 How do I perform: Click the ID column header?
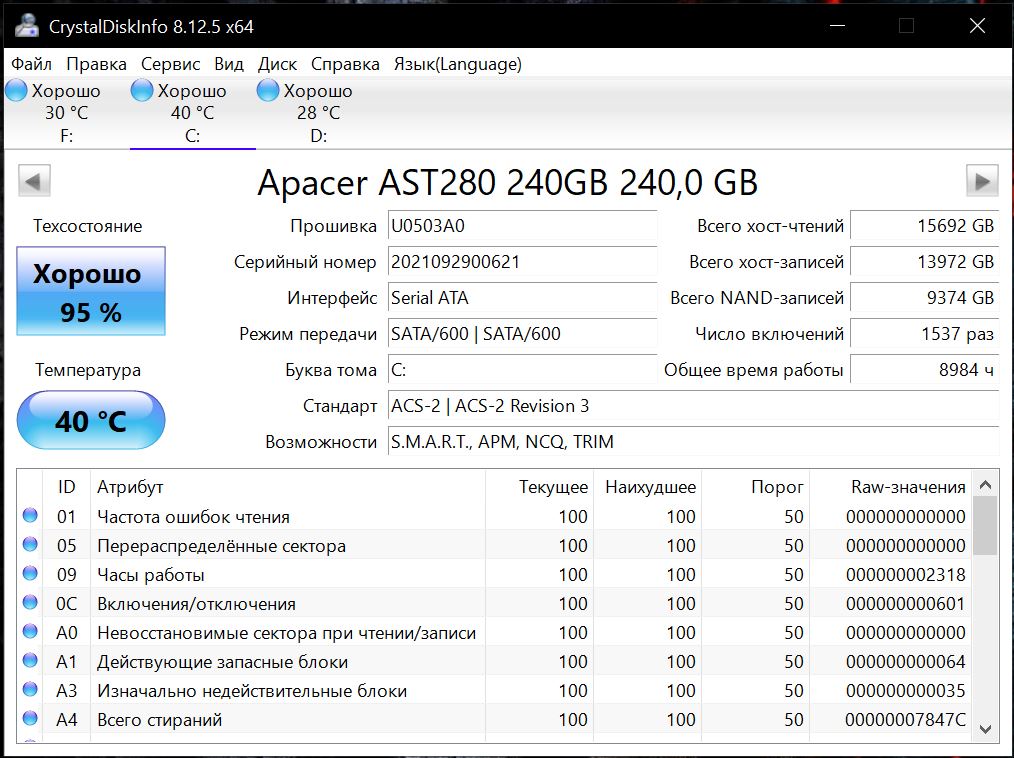(x=67, y=486)
